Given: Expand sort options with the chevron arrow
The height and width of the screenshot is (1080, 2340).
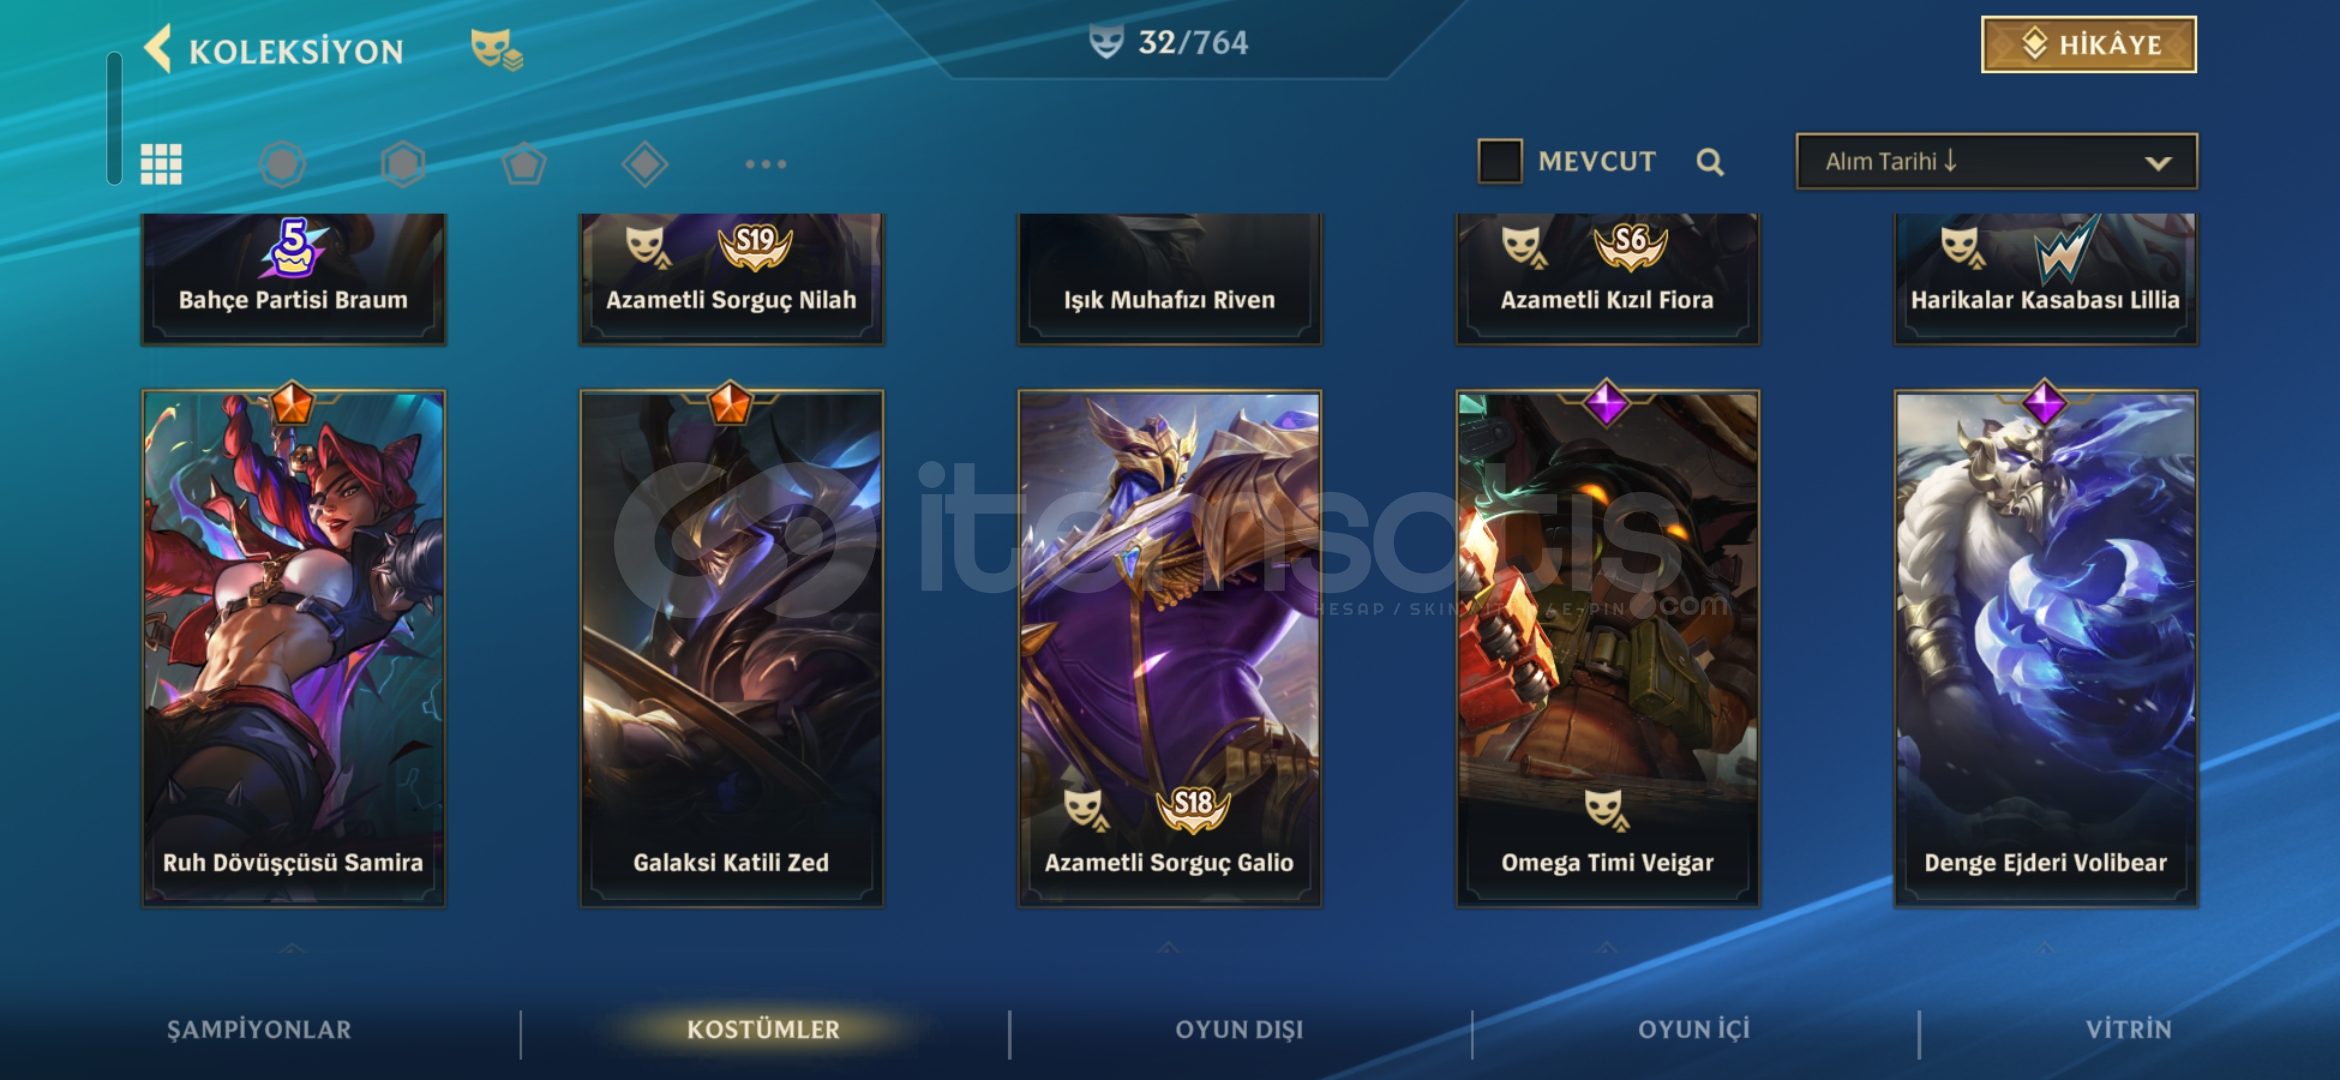Looking at the screenshot, I should [x=2158, y=163].
